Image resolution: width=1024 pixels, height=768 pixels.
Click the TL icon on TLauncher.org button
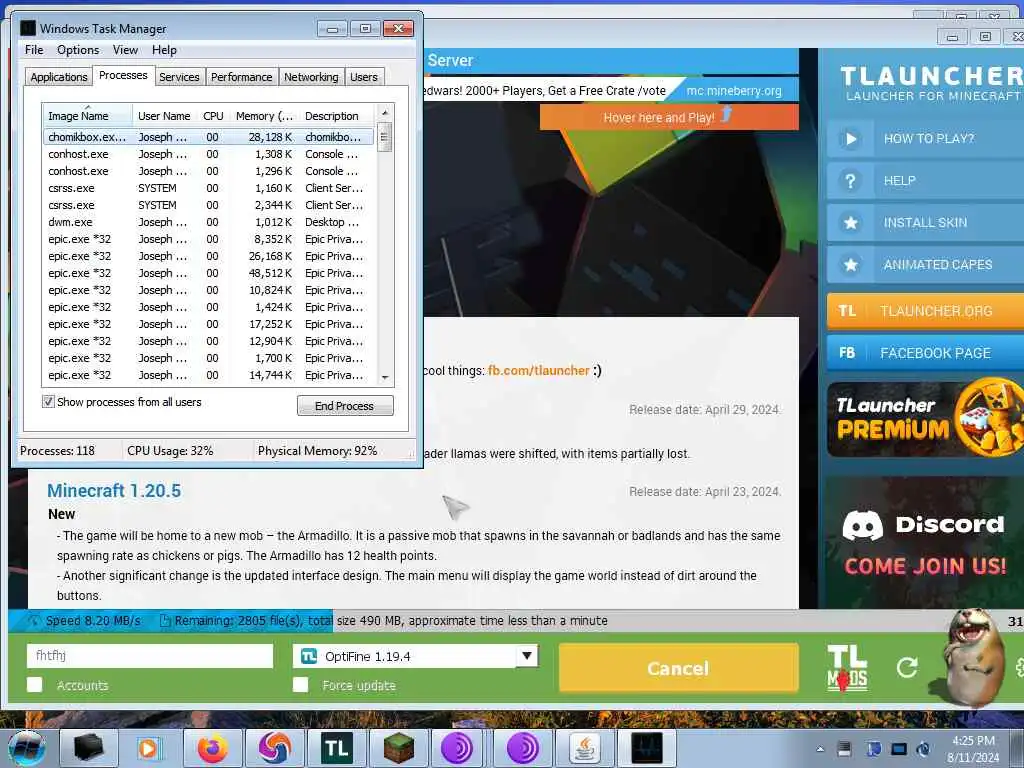pyautogui.click(x=847, y=311)
